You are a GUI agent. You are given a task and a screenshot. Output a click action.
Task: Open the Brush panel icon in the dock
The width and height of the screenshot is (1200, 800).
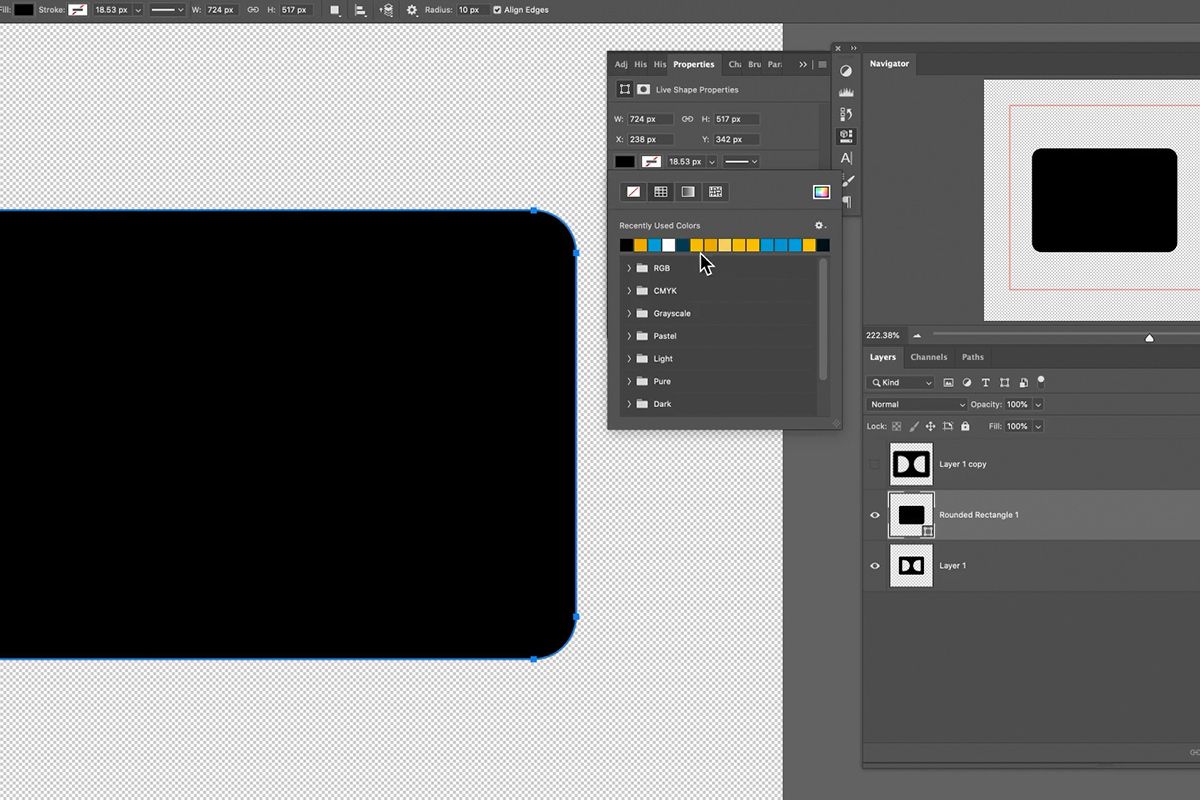tap(846, 180)
